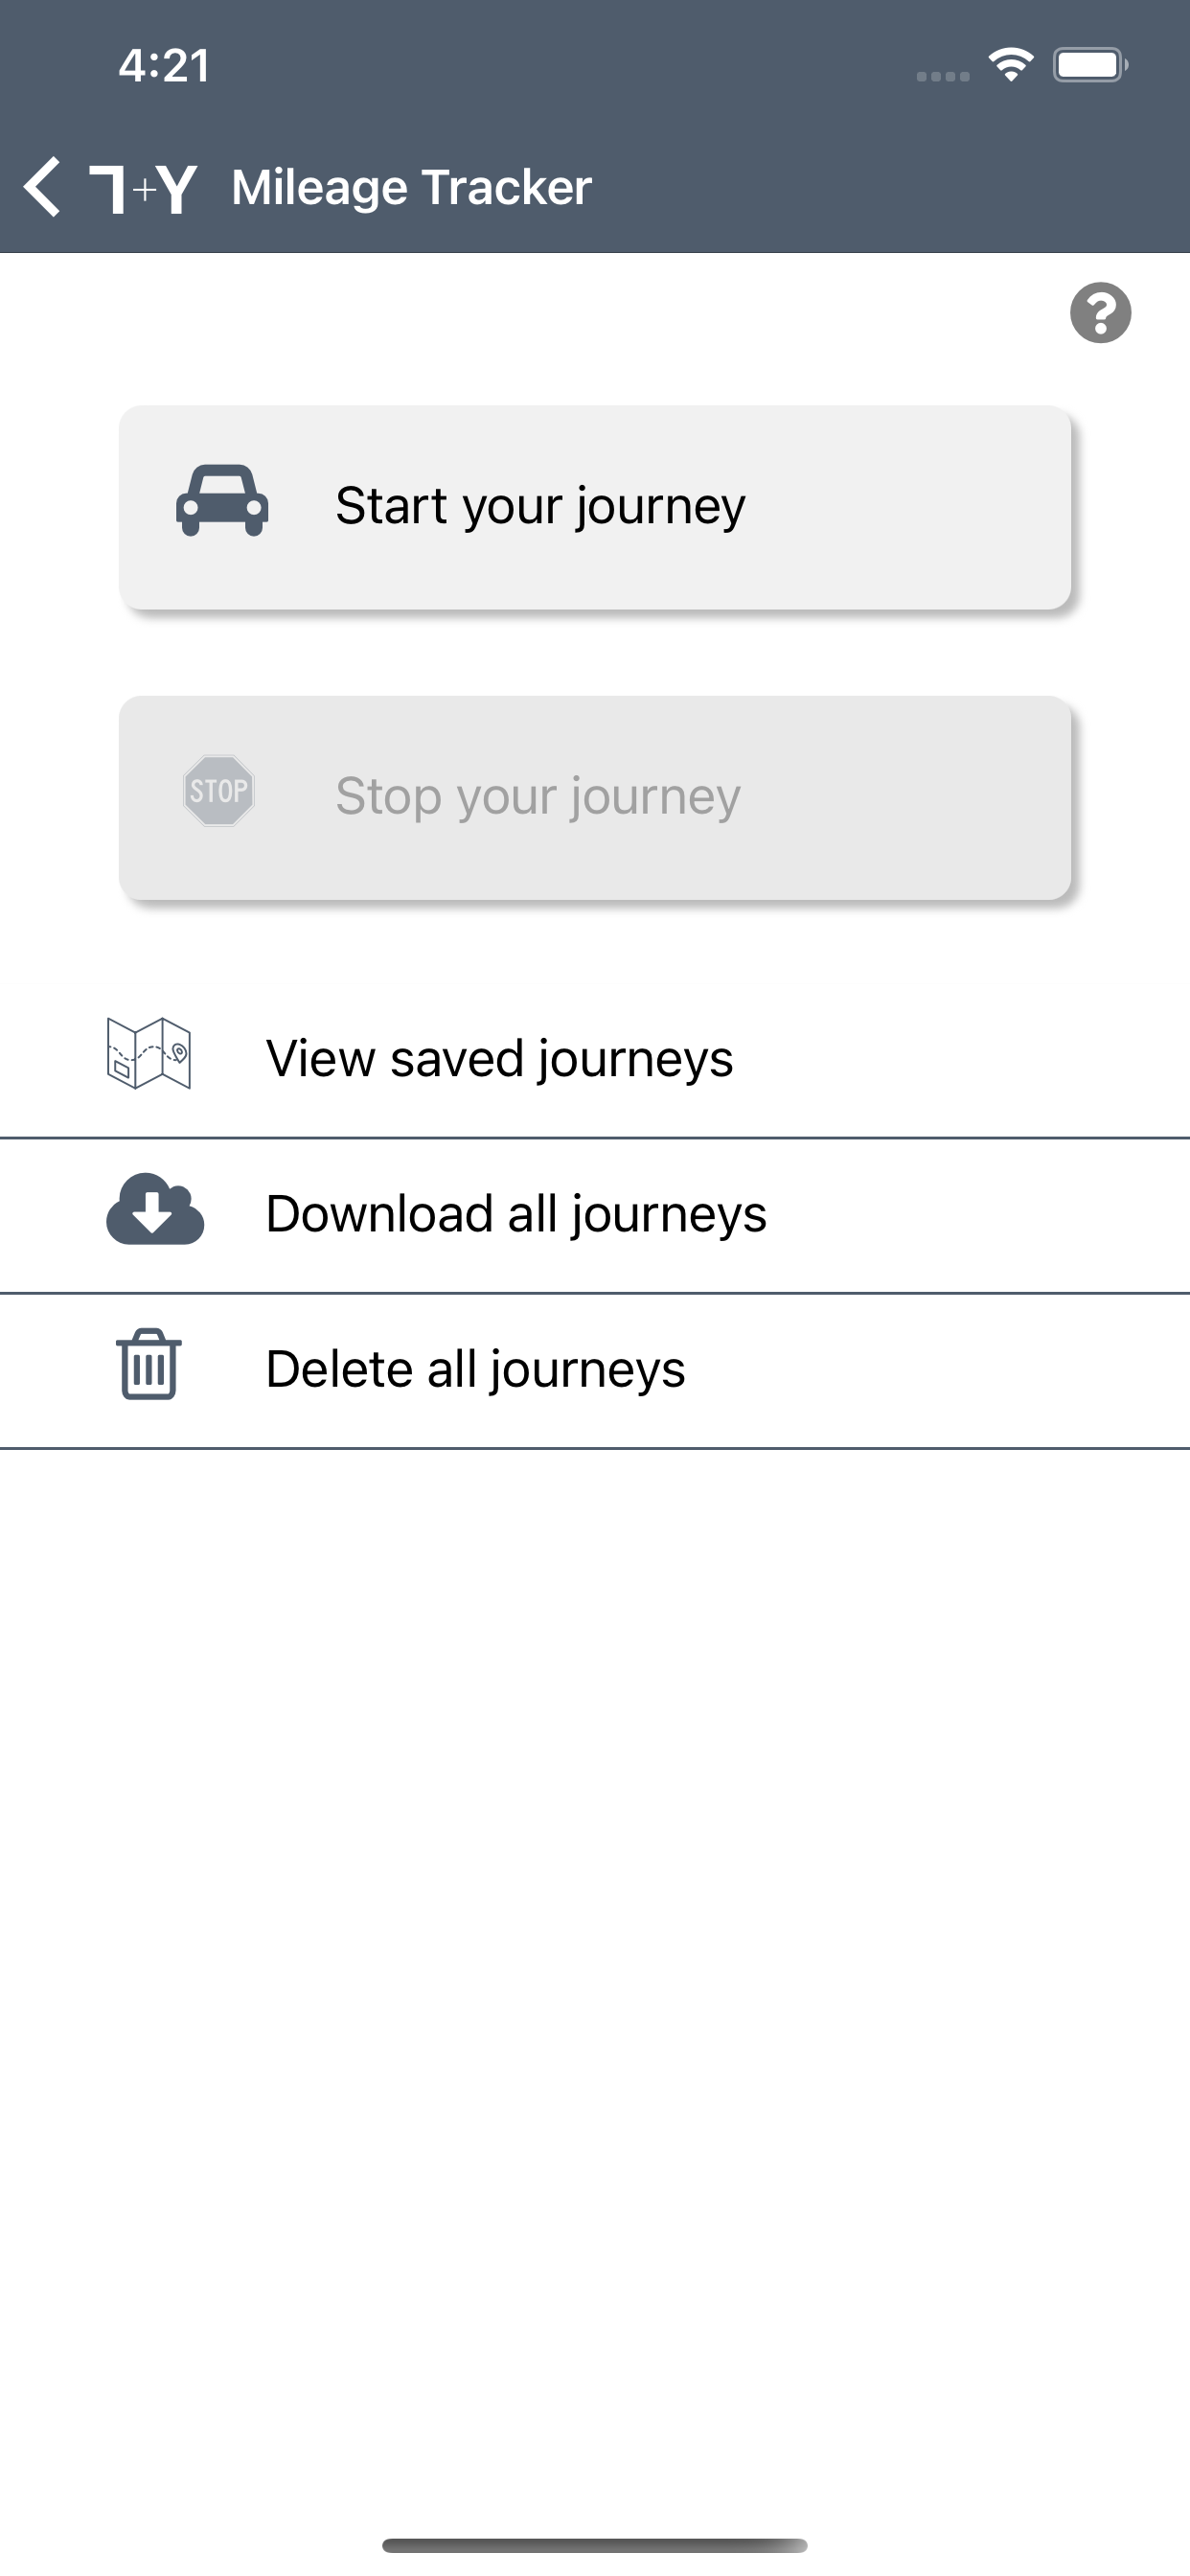Tap the home indicator bar
The width and height of the screenshot is (1190, 2576).
tap(595, 2545)
